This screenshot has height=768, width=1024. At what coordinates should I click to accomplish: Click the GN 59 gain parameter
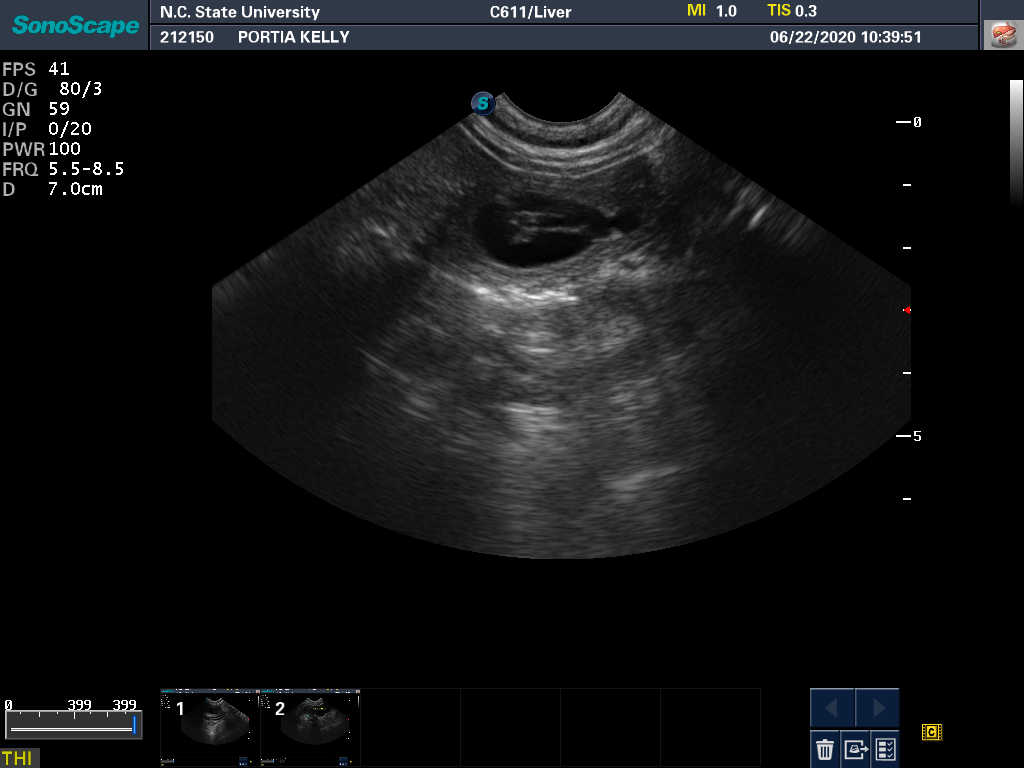[36, 109]
